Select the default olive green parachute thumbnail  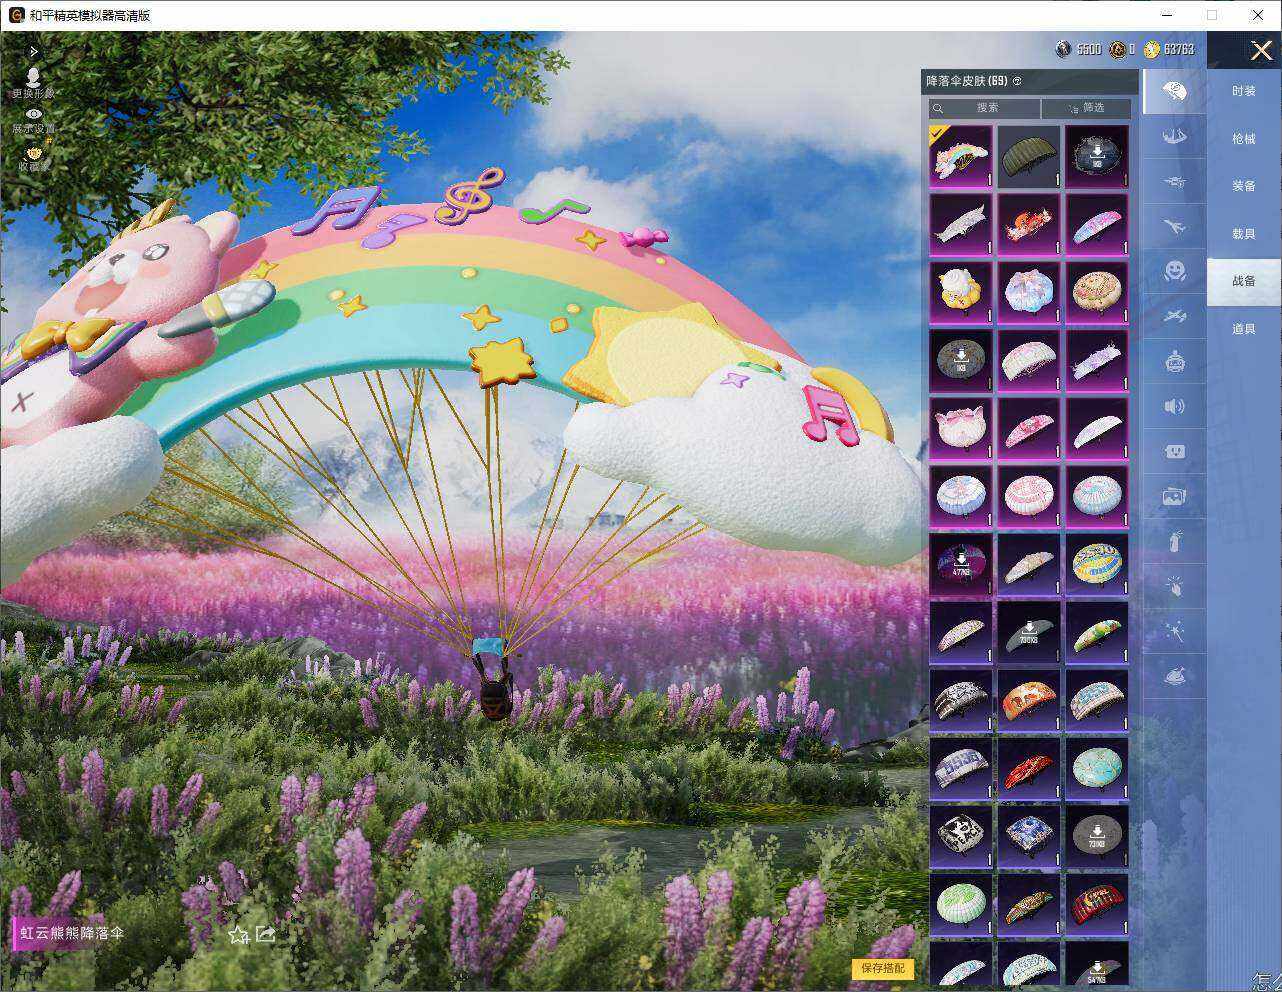point(1029,155)
